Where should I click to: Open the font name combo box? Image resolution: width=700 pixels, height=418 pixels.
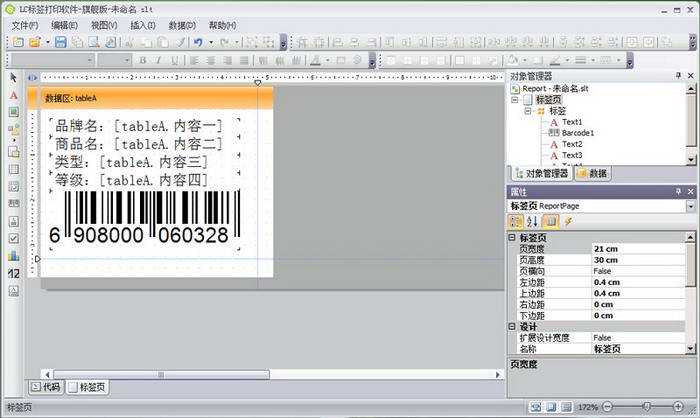click(x=53, y=60)
